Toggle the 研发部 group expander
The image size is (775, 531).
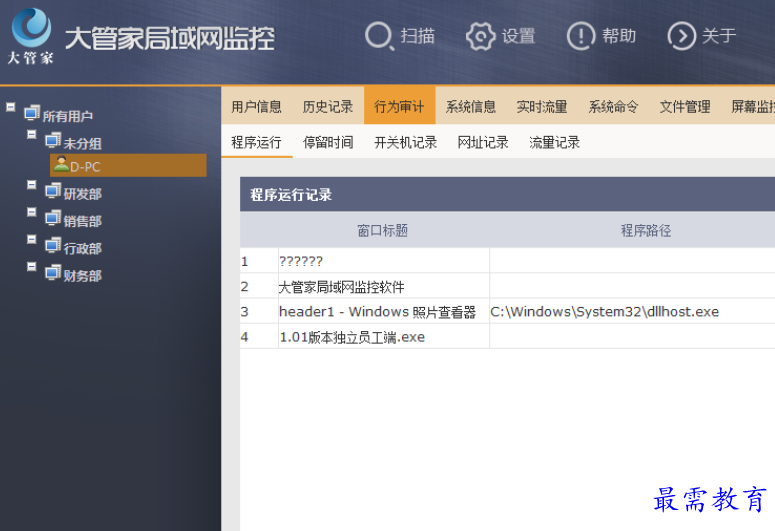(x=32, y=185)
